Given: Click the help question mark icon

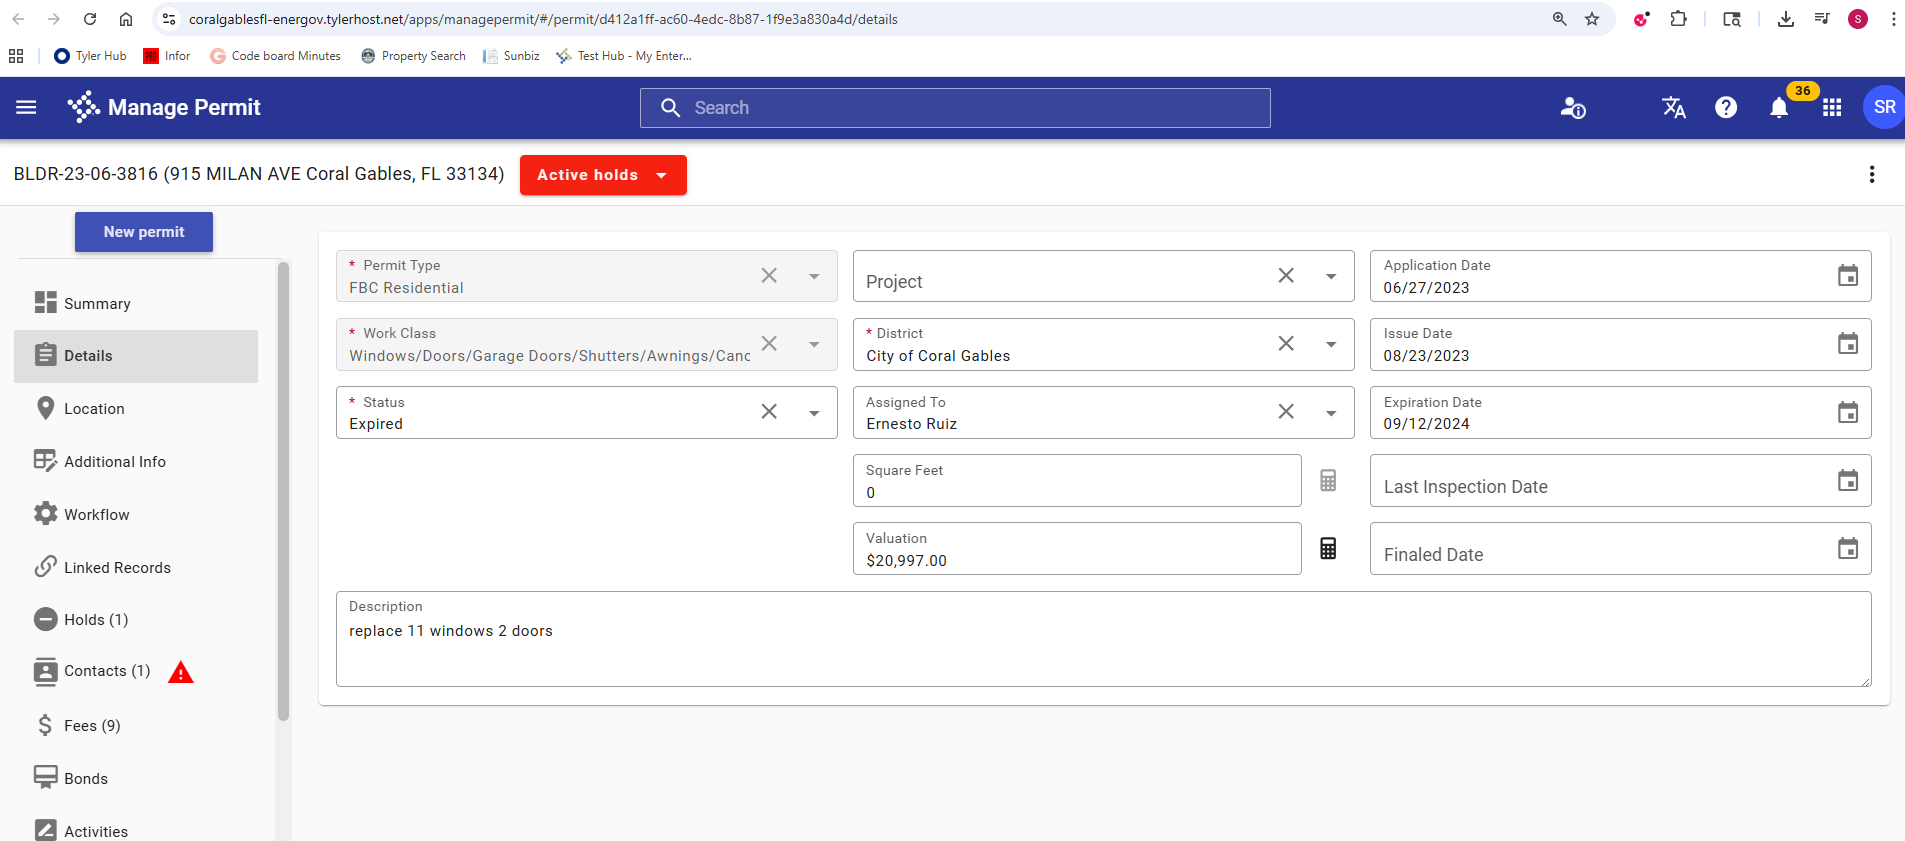Looking at the screenshot, I should (1725, 108).
